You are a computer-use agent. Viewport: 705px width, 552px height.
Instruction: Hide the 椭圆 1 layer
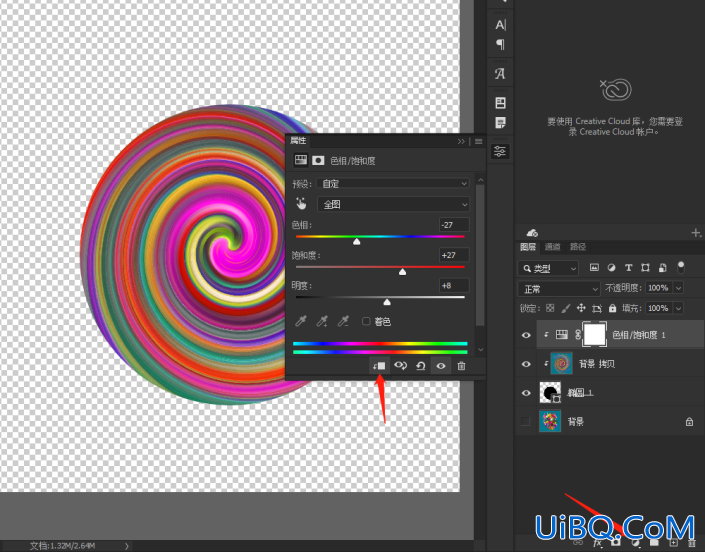pos(526,392)
